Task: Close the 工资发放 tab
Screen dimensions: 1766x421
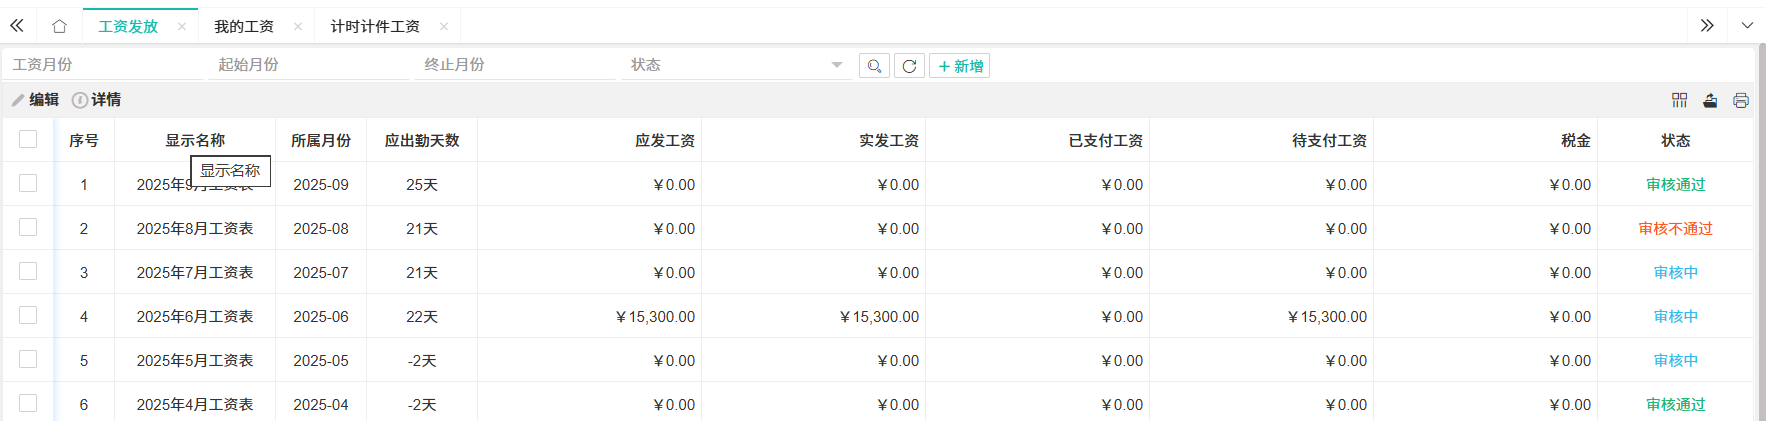Action: coord(182,26)
